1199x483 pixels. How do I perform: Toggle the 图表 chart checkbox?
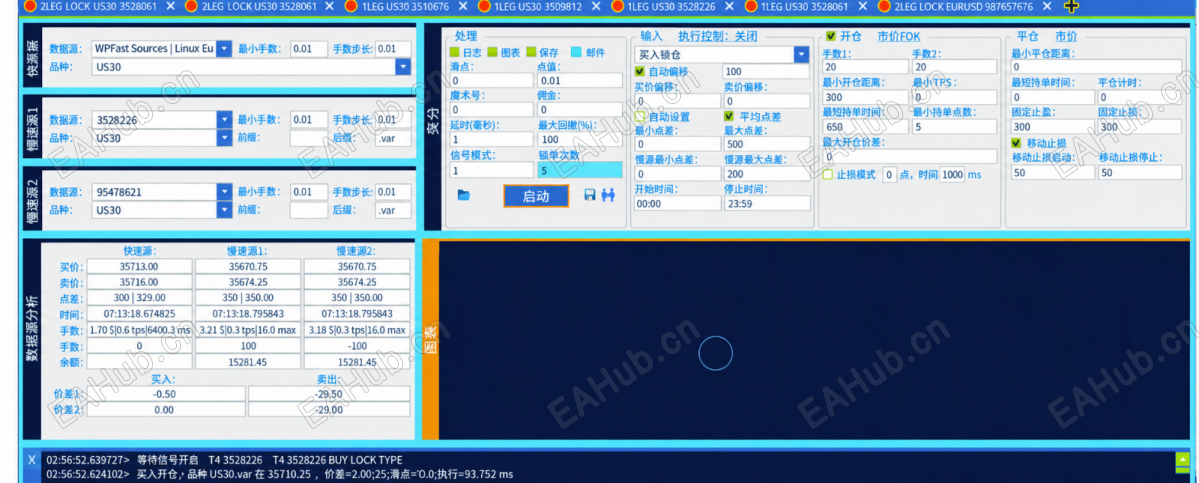point(492,53)
